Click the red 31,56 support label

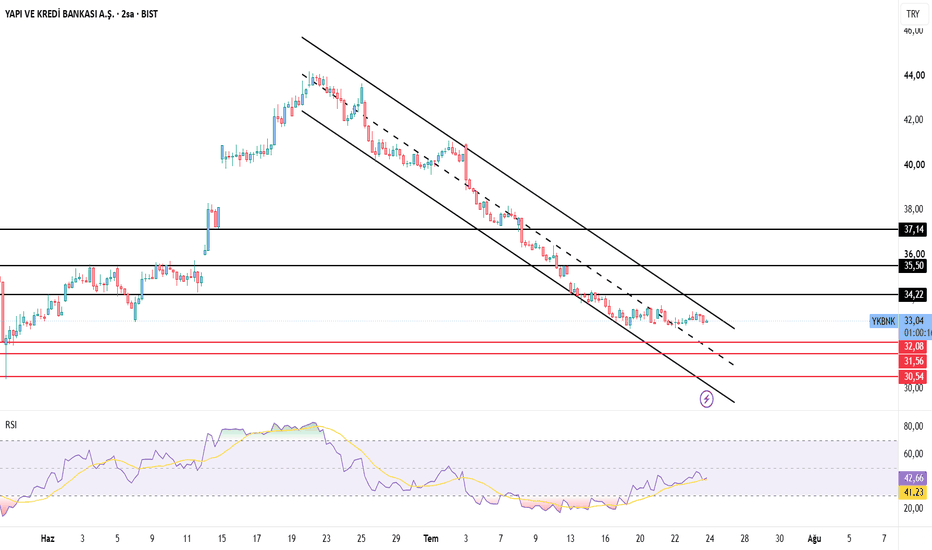913,362
